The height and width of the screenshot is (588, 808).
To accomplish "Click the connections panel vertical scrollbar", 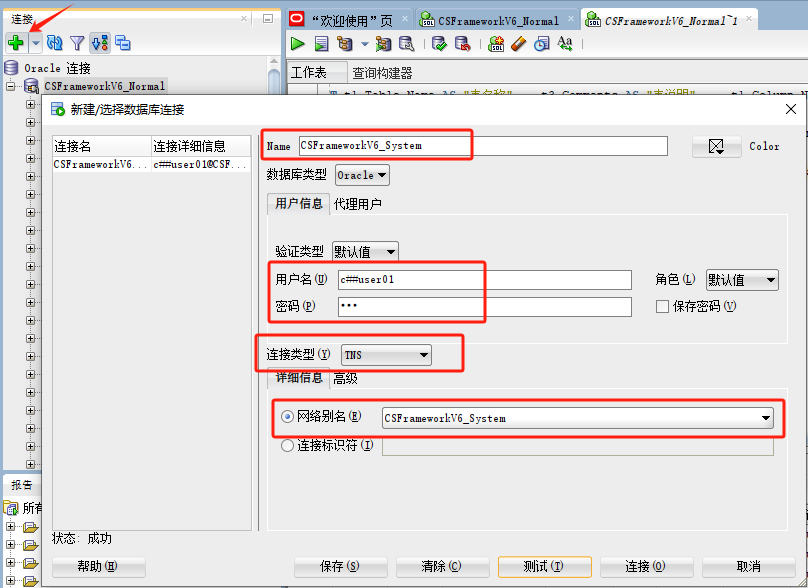I will pos(274,76).
